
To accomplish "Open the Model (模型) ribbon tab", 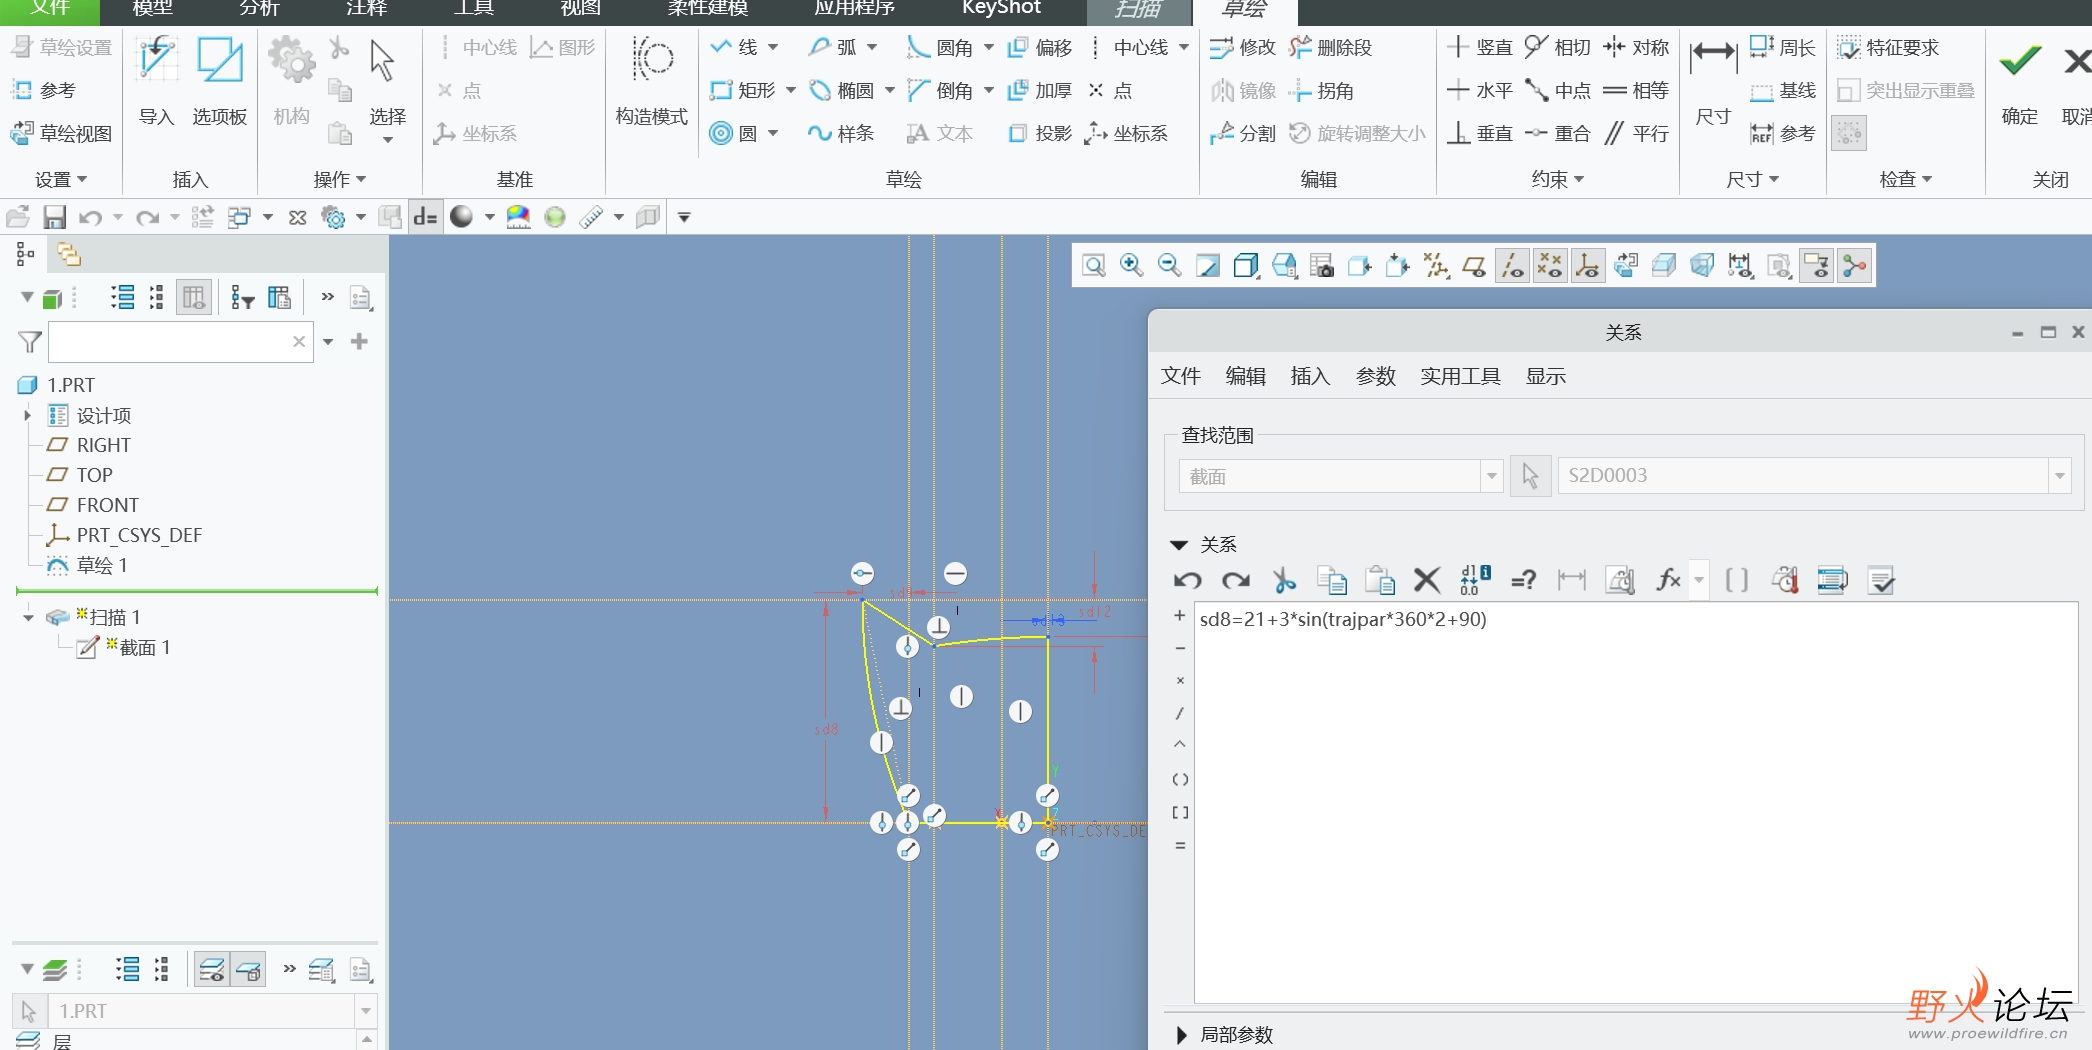I will pos(153,8).
